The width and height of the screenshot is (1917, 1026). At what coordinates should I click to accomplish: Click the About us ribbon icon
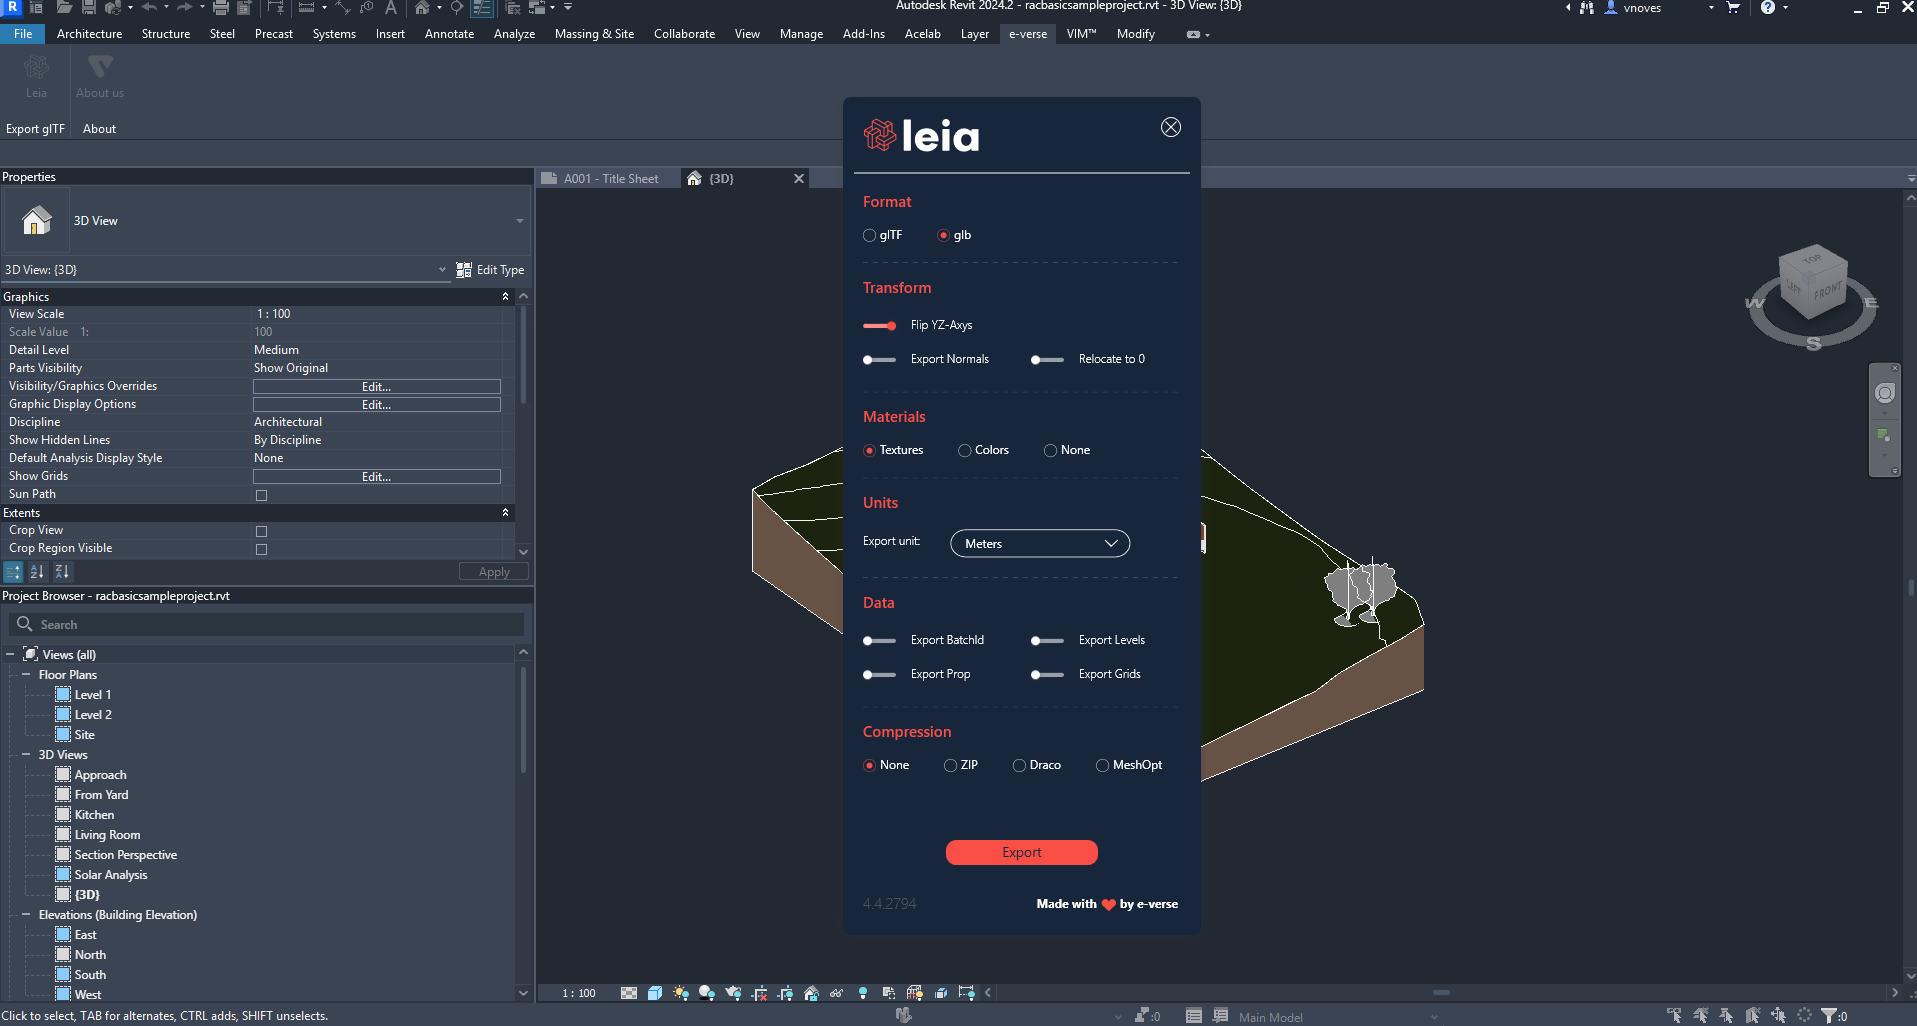coord(100,76)
